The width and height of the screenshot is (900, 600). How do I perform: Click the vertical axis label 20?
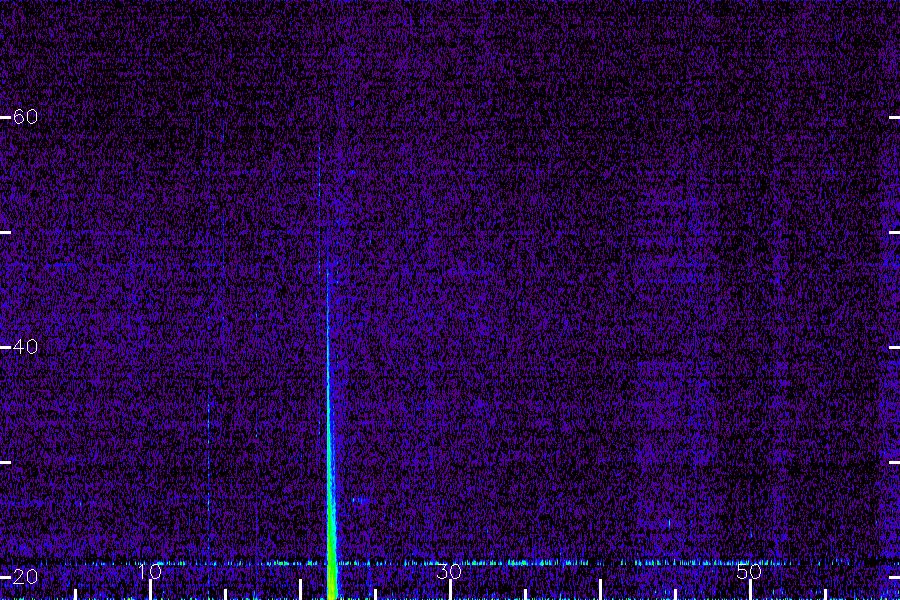coord(25,577)
